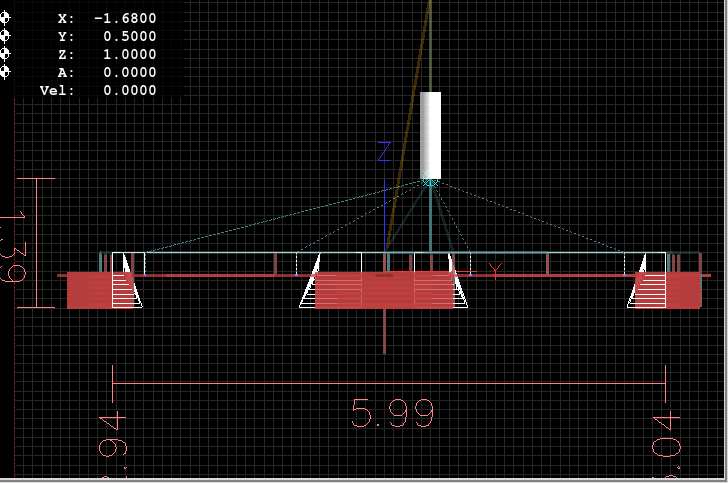
Task: Select the Y position value 0.5000
Action: click(x=129, y=36)
